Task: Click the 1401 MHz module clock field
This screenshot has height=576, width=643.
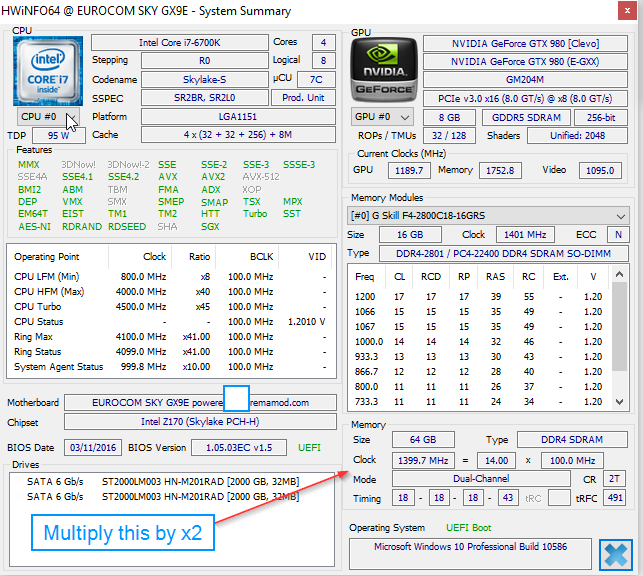Action: pyautogui.click(x=525, y=235)
